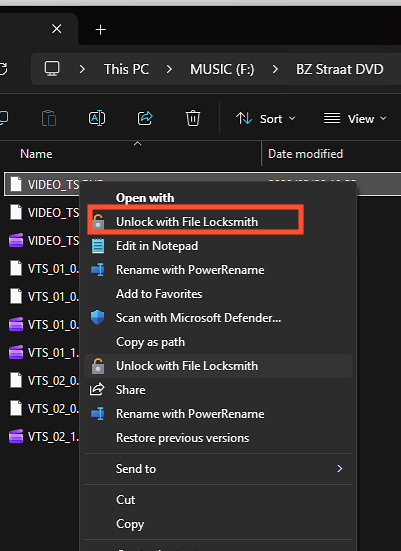Select the VTS_01_1 video file
Image resolution: width=401 pixels, height=551 pixels.
[45, 352]
